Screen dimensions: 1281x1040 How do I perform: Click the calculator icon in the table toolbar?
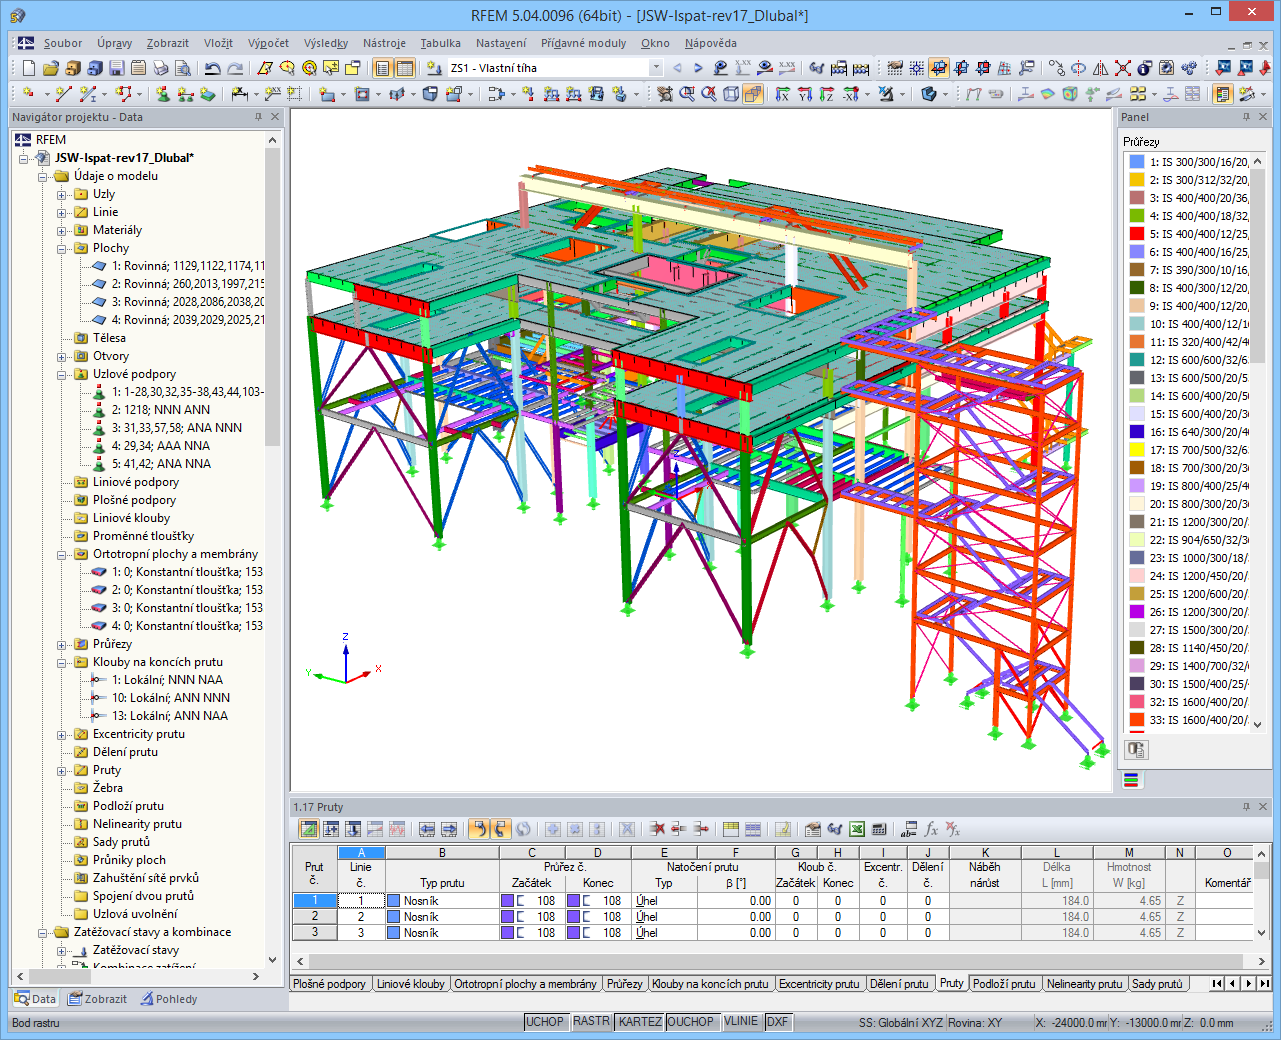pyautogui.click(x=877, y=830)
